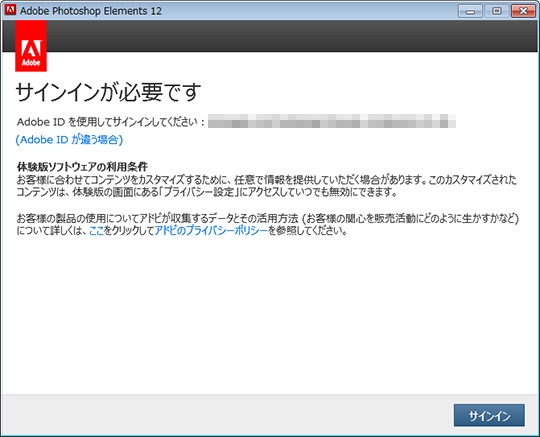The image size is (540, 437).
Task: Click the サインインが必要です heading
Action: (x=108, y=92)
